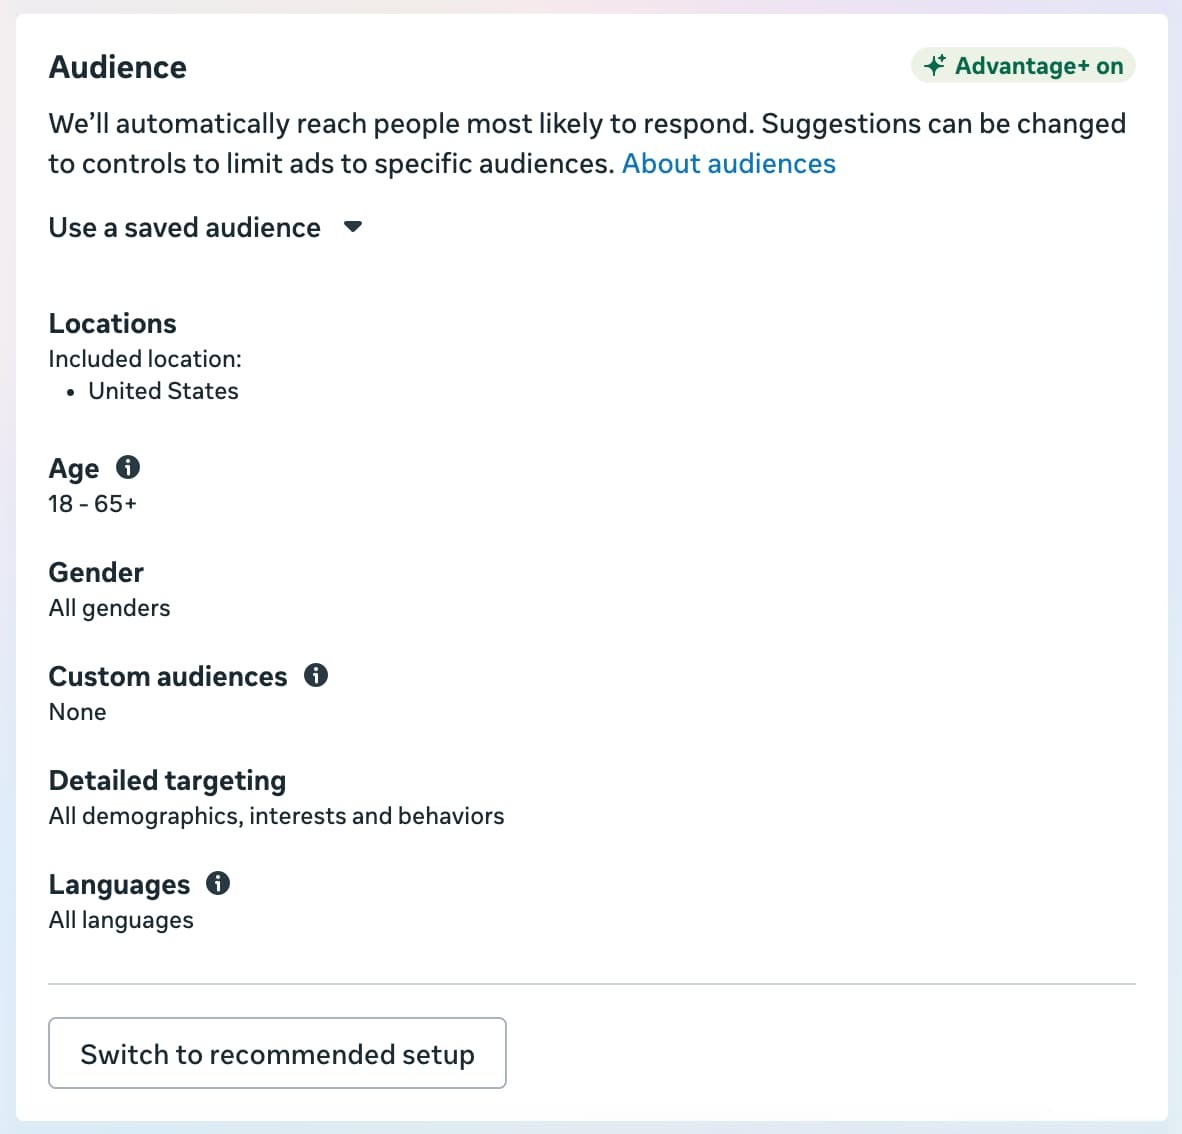
Task: Expand the saved audience dropdown arrow
Action: point(352,227)
